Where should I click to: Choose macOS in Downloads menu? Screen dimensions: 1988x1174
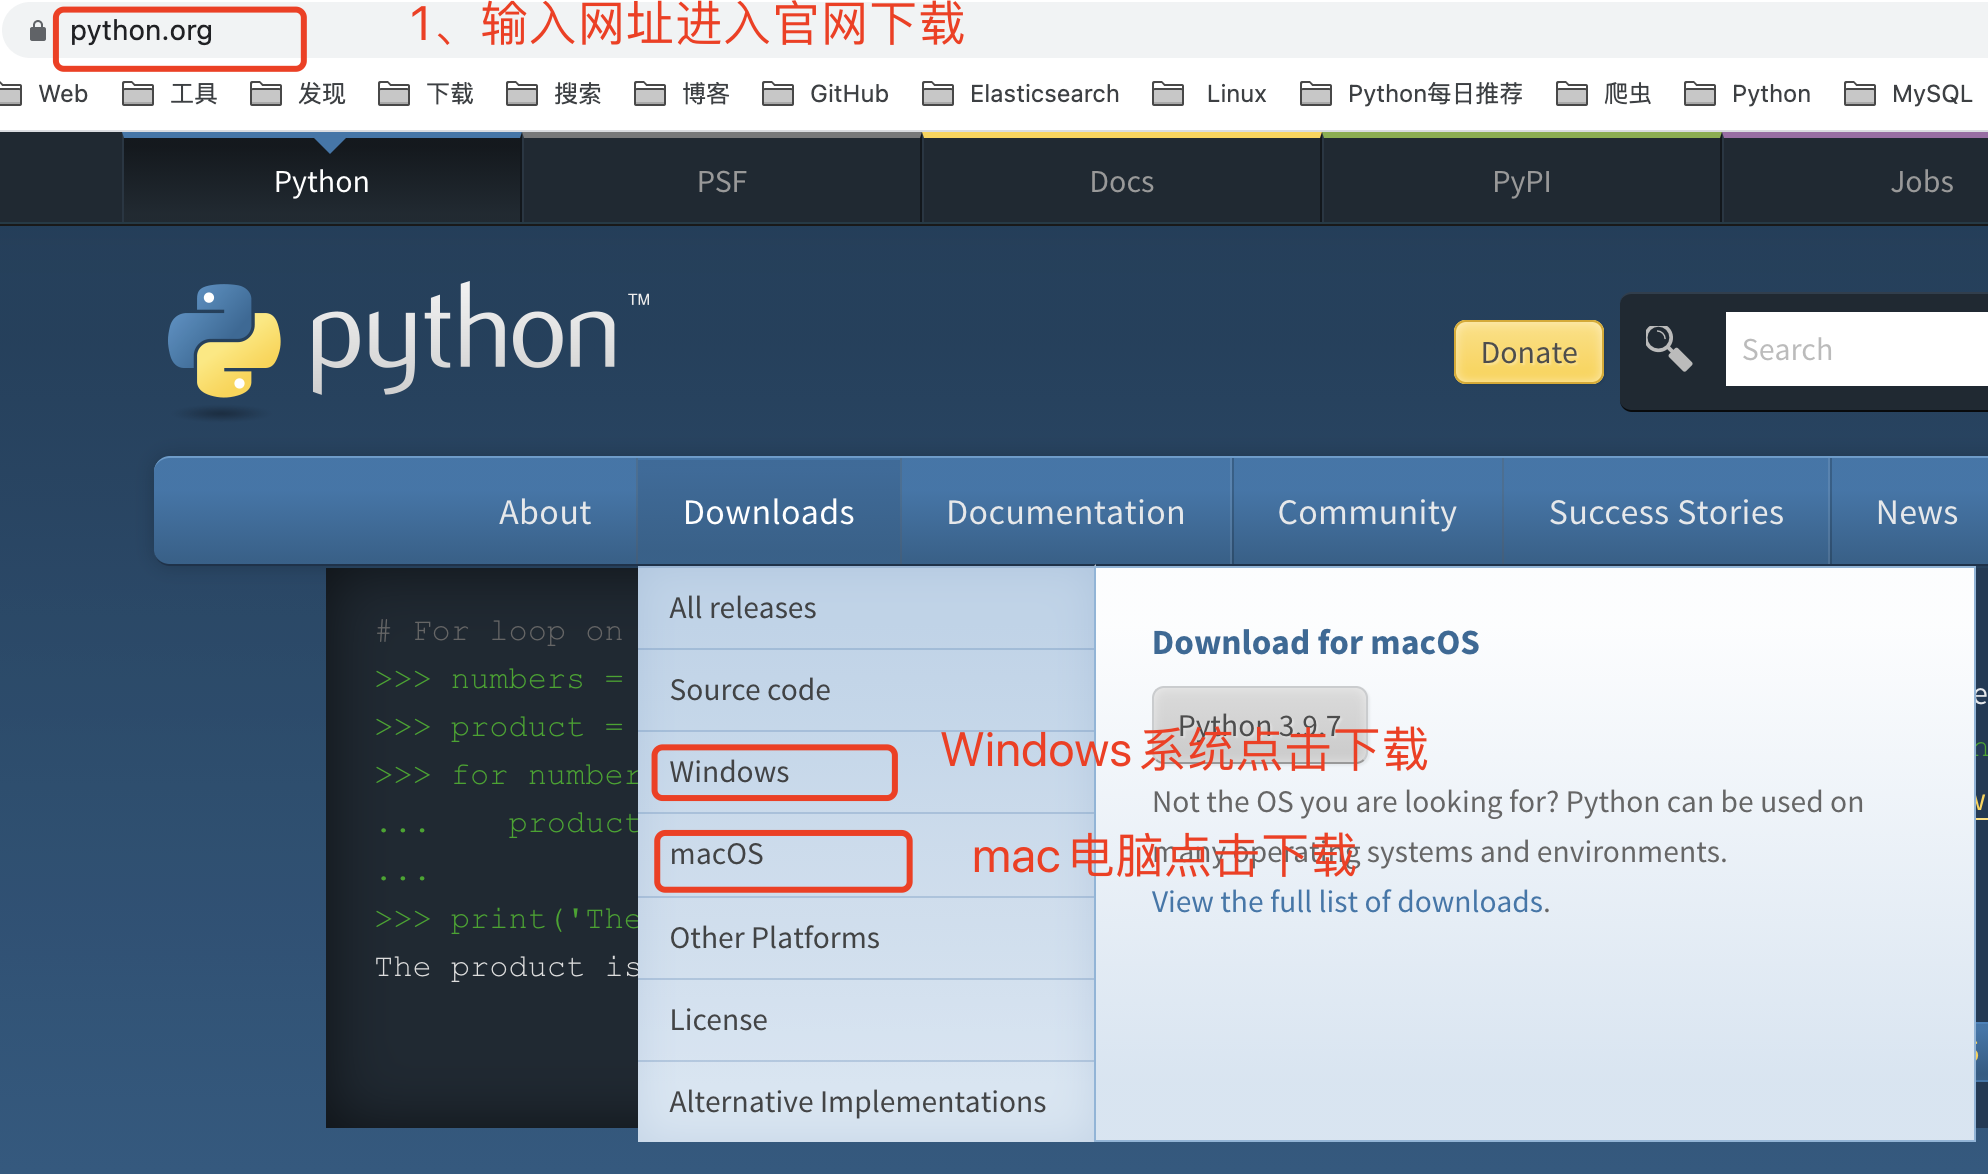tap(866, 855)
